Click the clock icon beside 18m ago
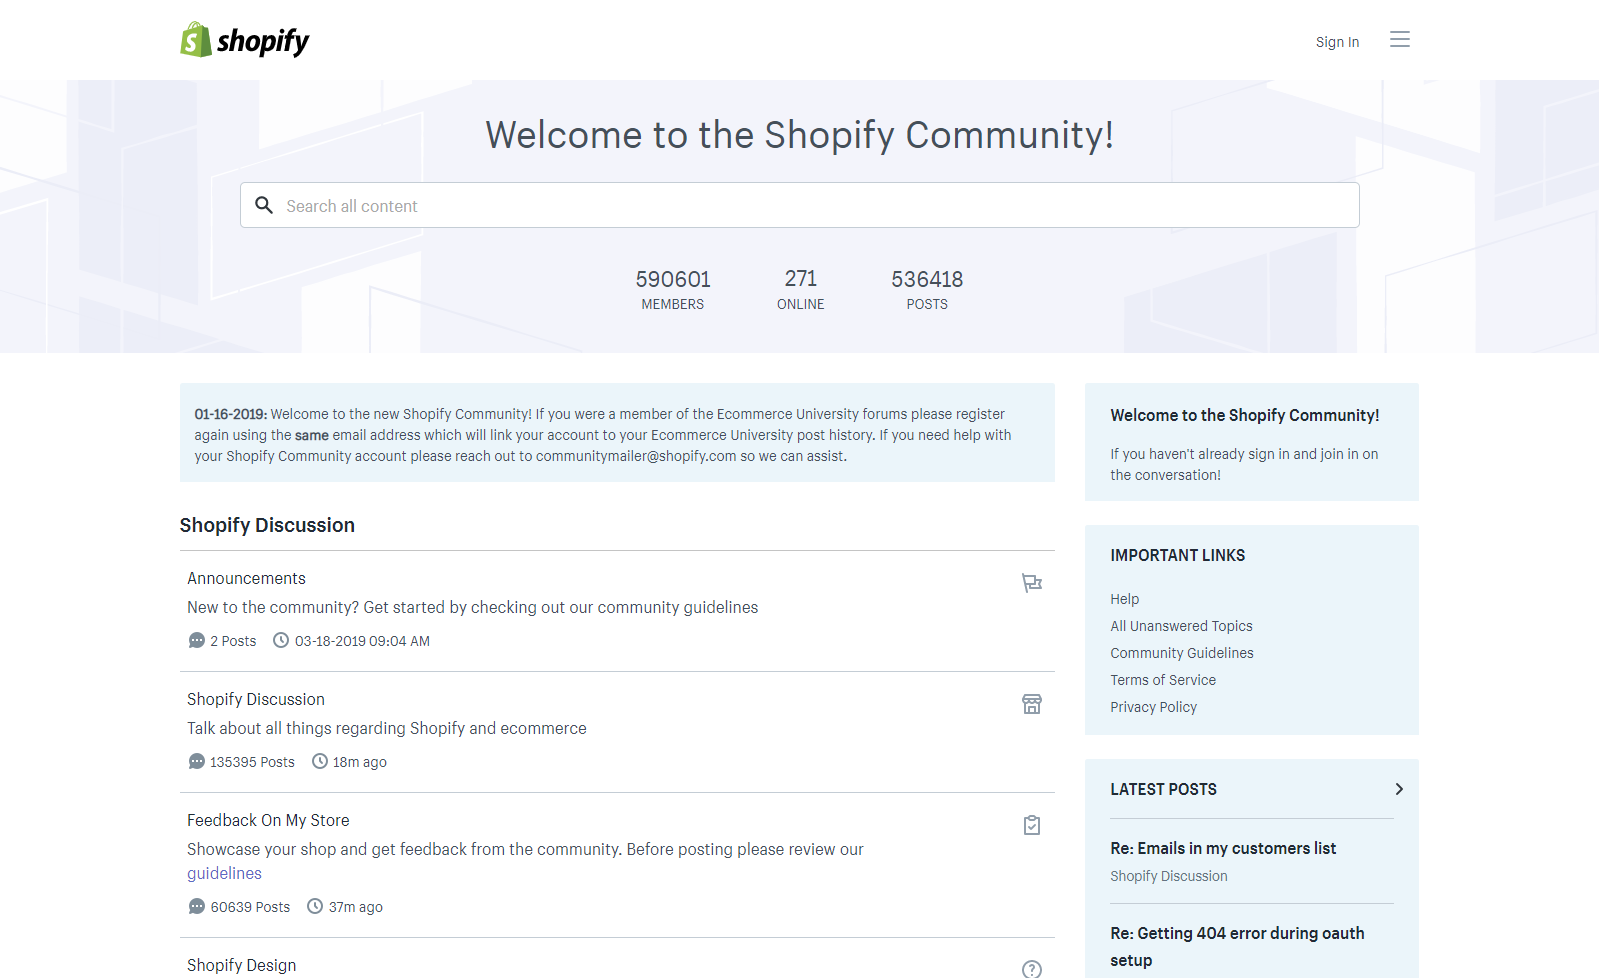This screenshot has height=978, width=1599. 320,761
